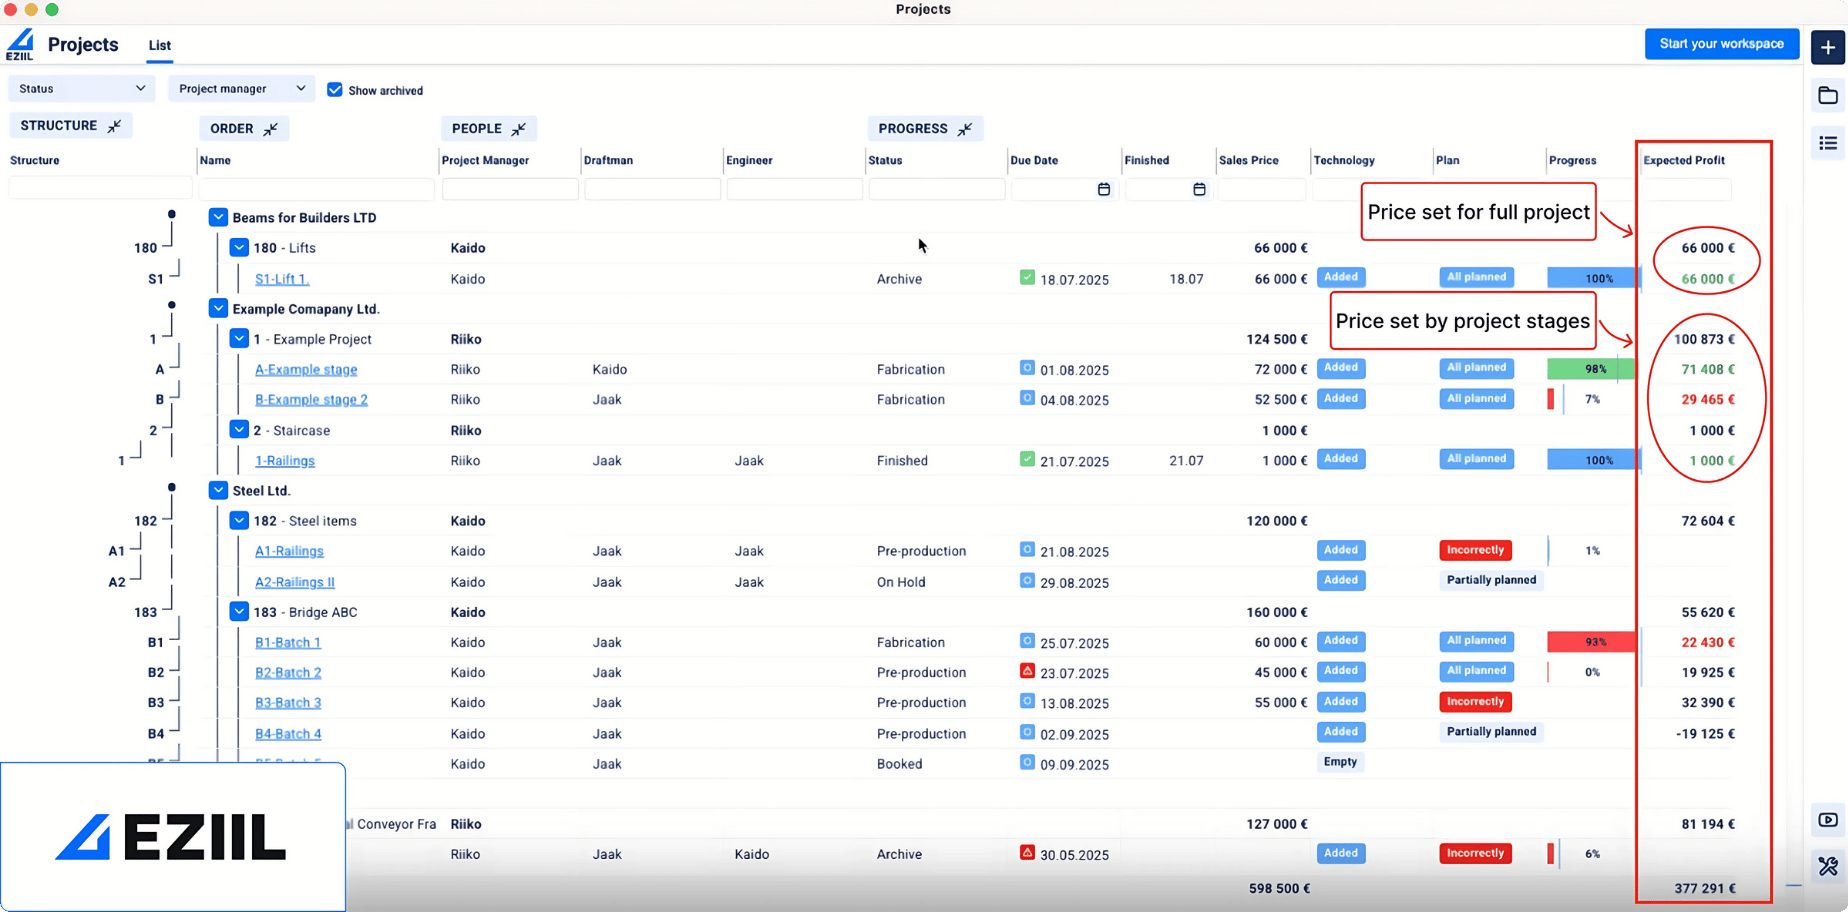
Task: Collapse Example Comapany Ltd. group
Action: point(218,308)
